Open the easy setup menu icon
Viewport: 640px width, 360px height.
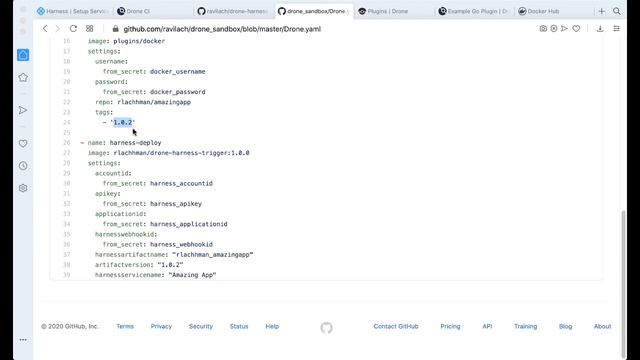coord(616,29)
